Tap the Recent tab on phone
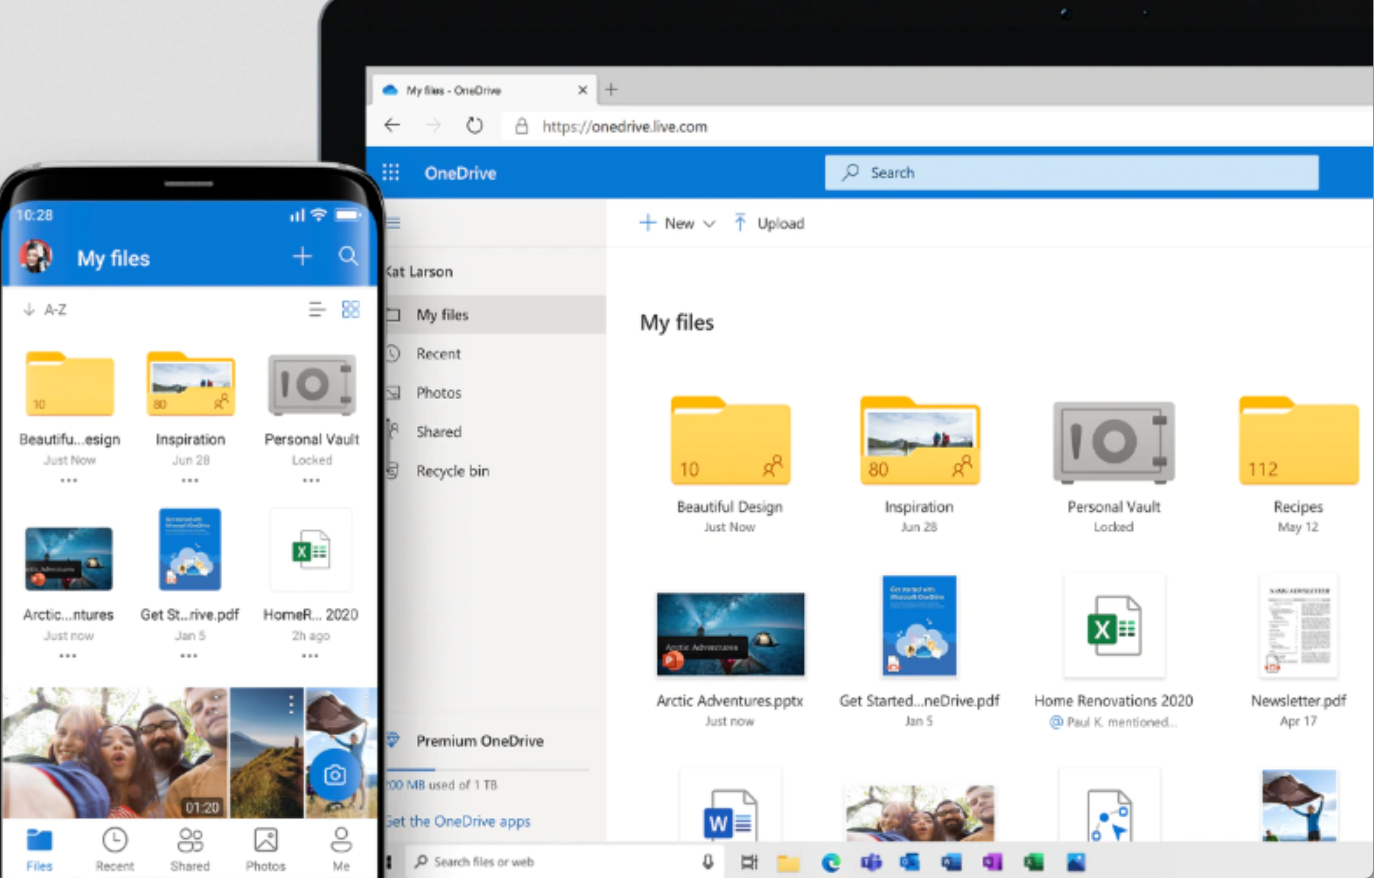Screen dimensions: 1374x878 115,849
